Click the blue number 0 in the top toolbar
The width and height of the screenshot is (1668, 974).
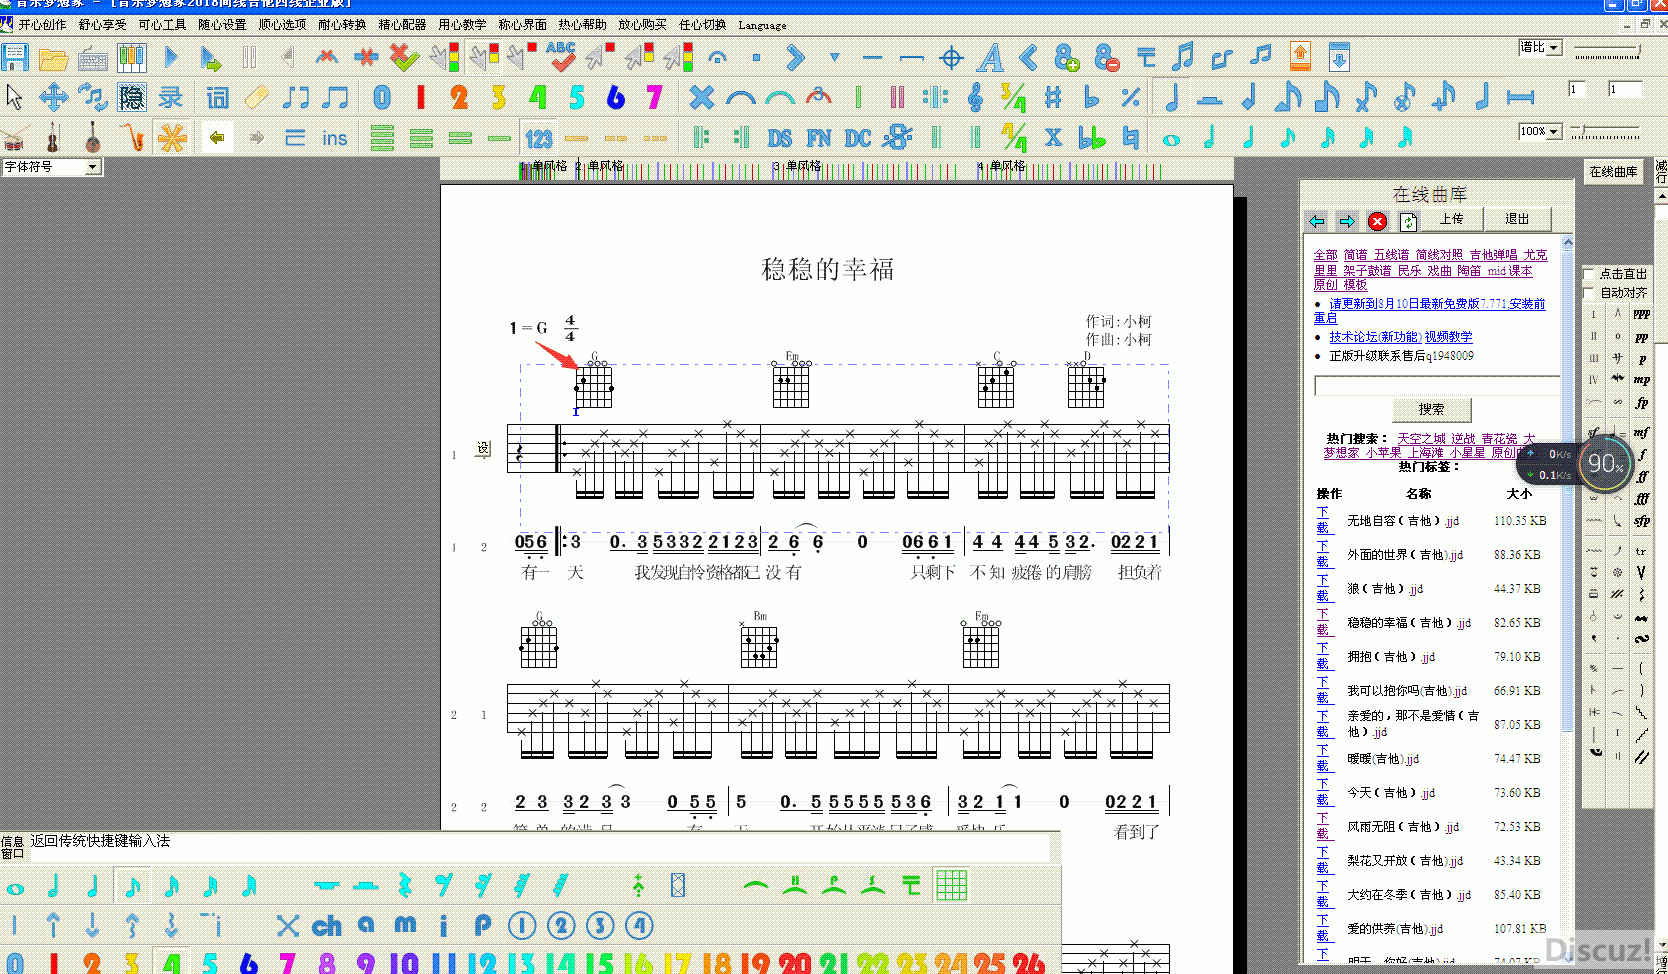pos(382,97)
